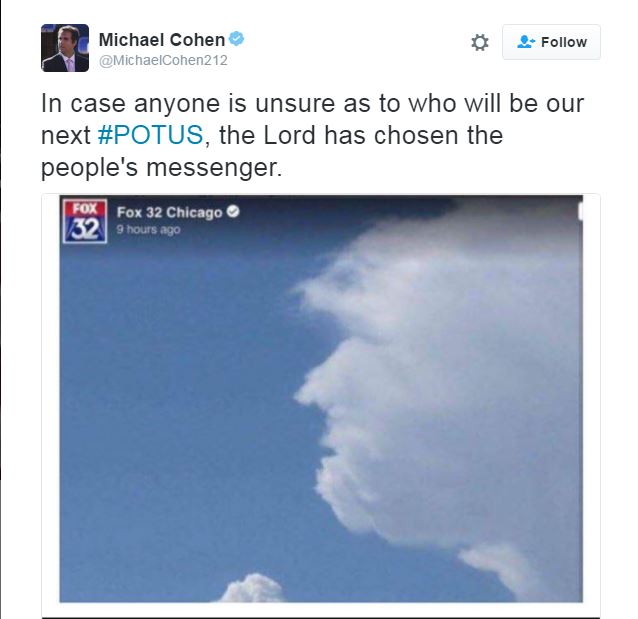
Task: Click the Follow button
Action: pyautogui.click(x=551, y=42)
